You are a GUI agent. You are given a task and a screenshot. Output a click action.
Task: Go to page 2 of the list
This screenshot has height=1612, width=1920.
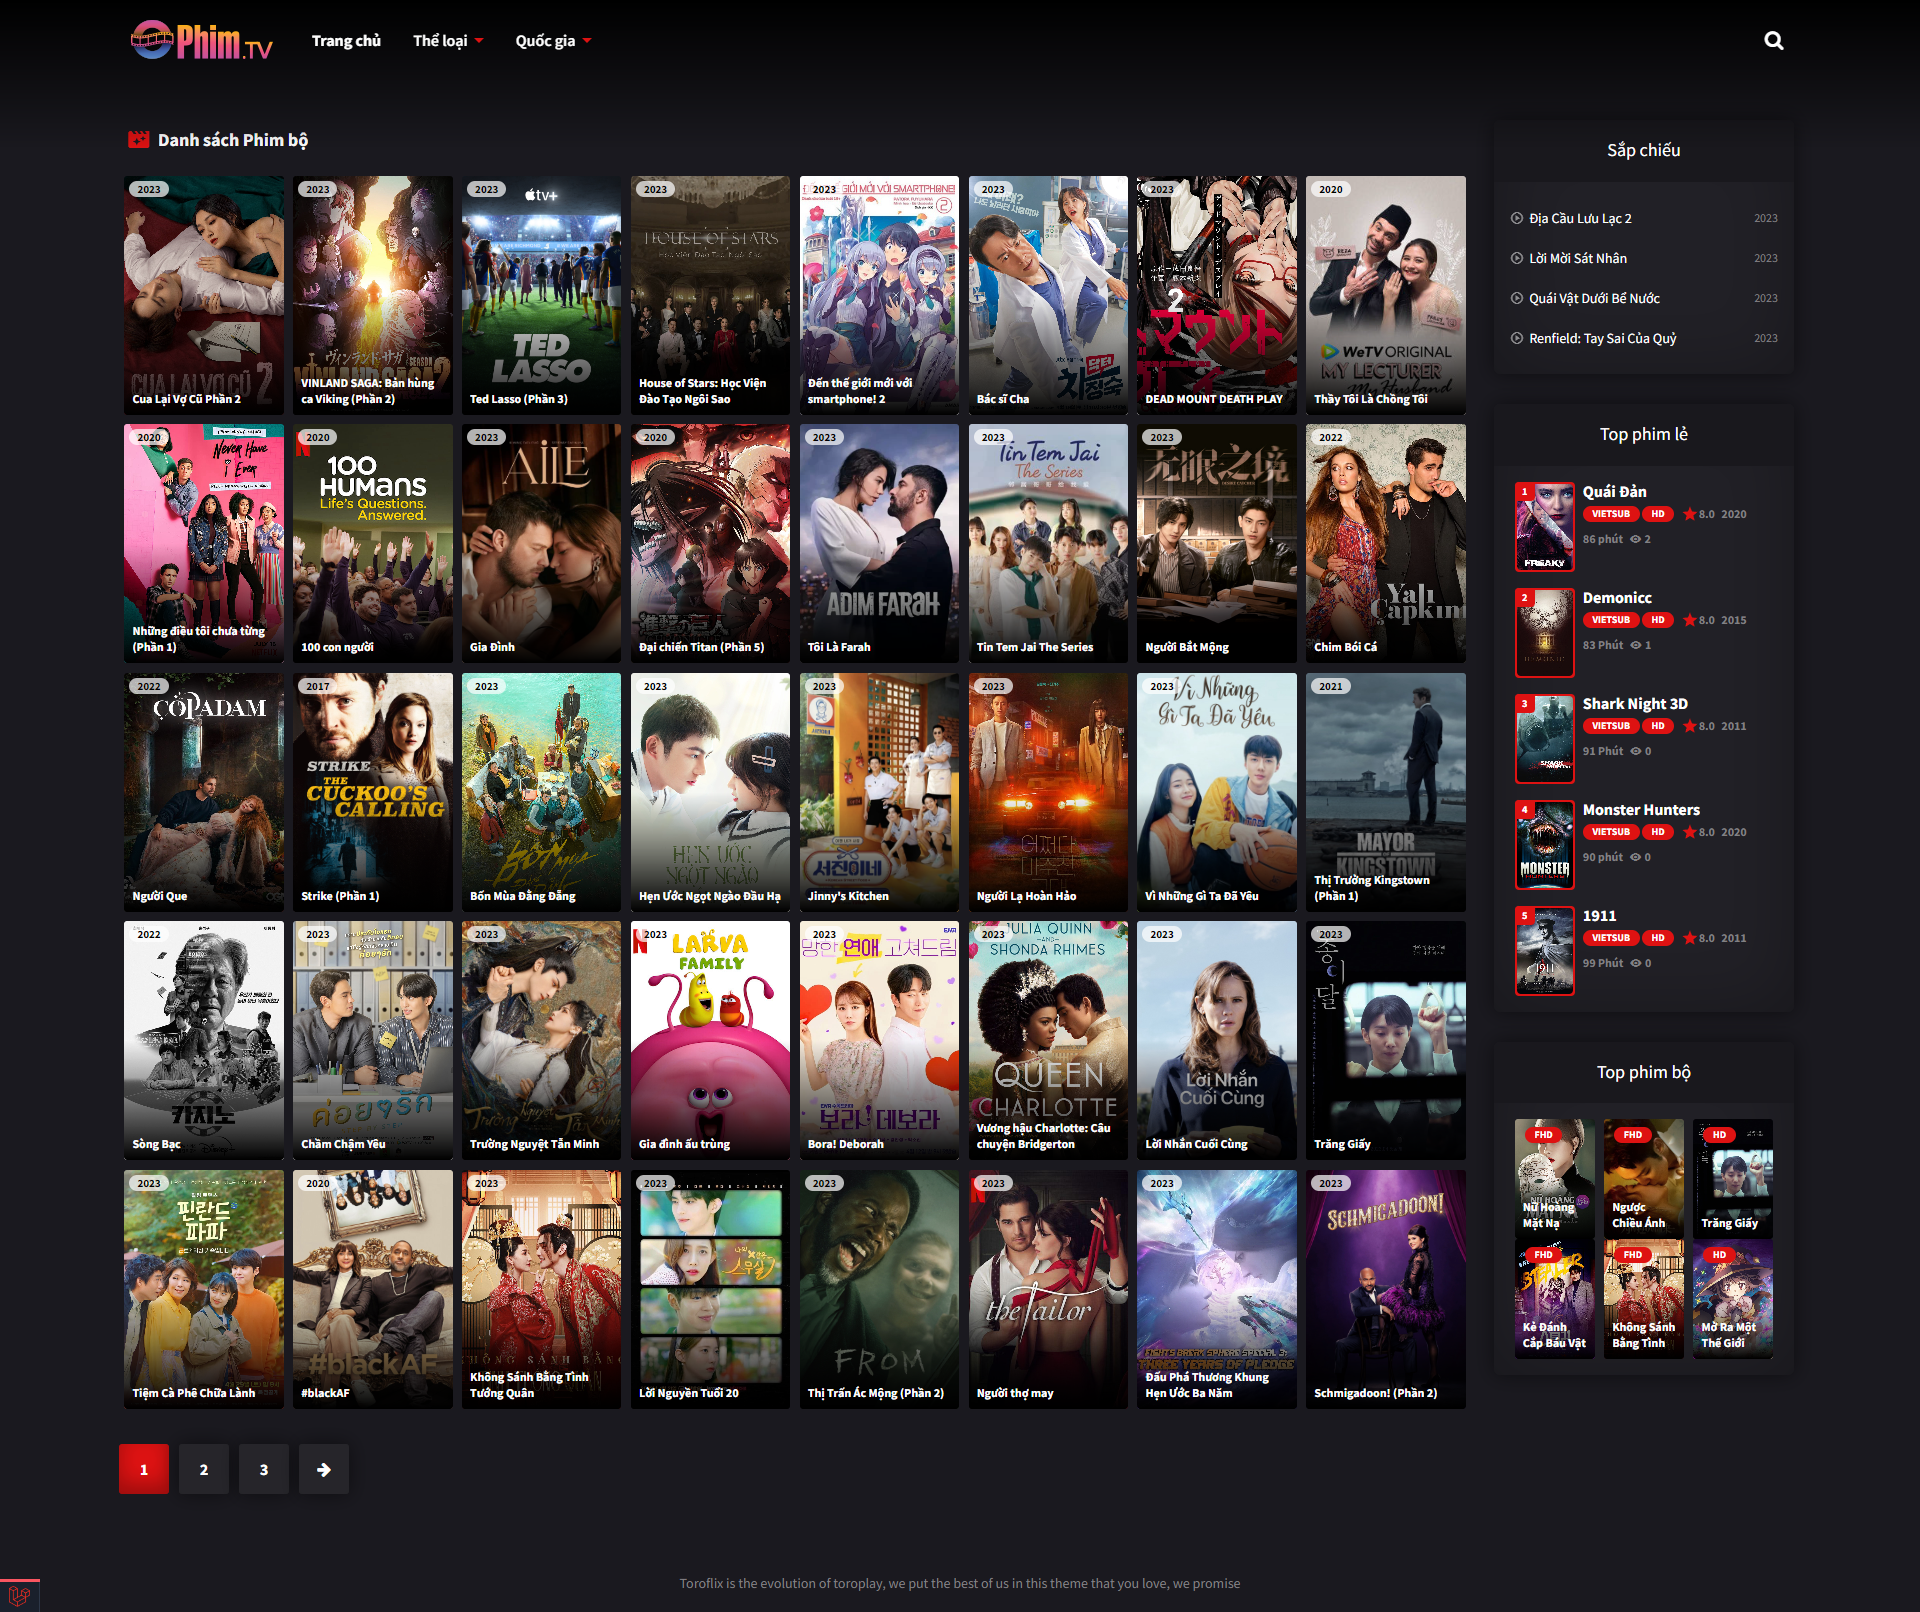(204, 1469)
